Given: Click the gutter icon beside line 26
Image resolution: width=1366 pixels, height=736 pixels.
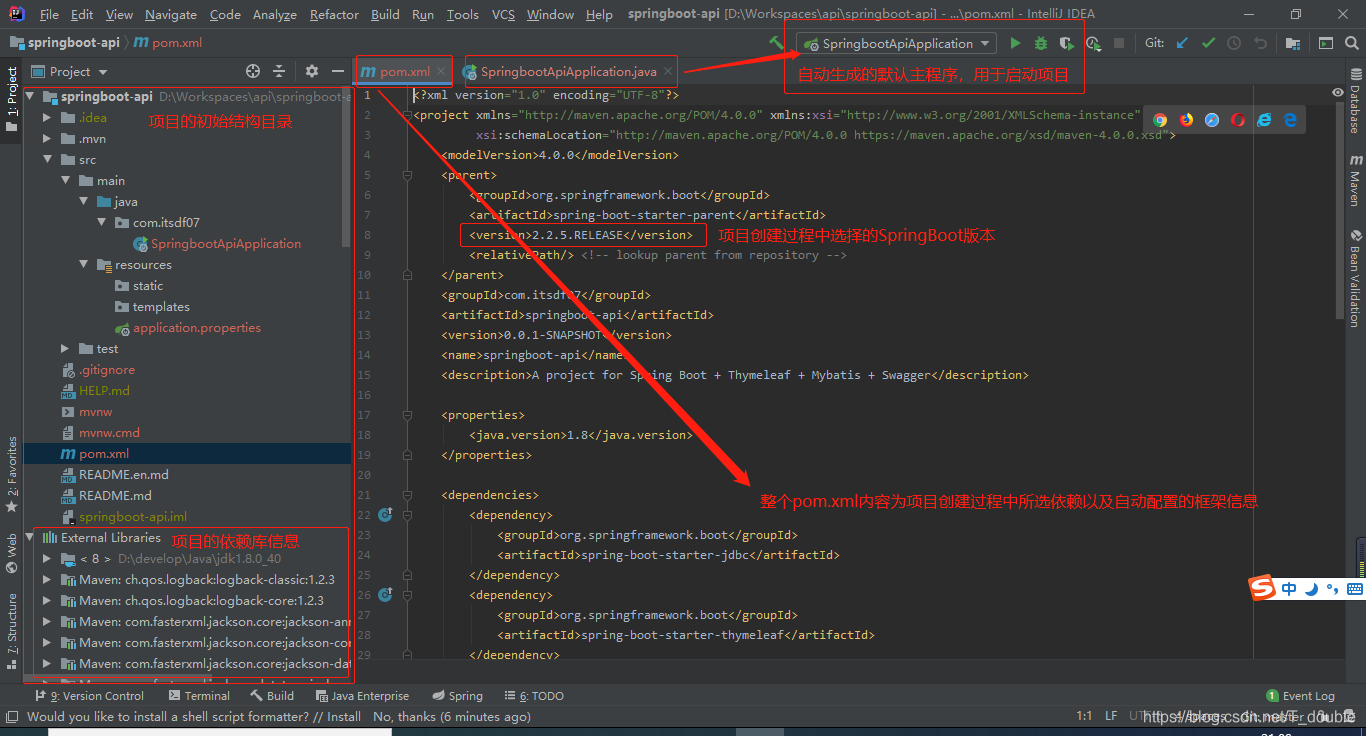Looking at the screenshot, I should click(x=385, y=595).
